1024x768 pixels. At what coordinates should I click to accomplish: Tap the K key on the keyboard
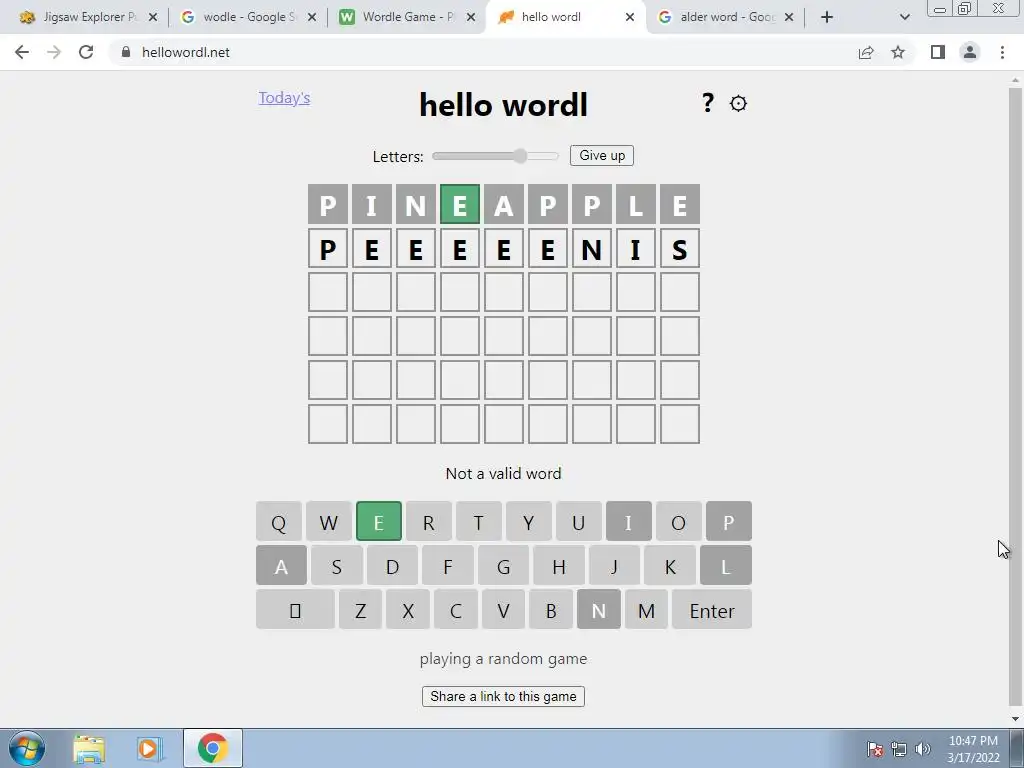pyautogui.click(x=669, y=566)
